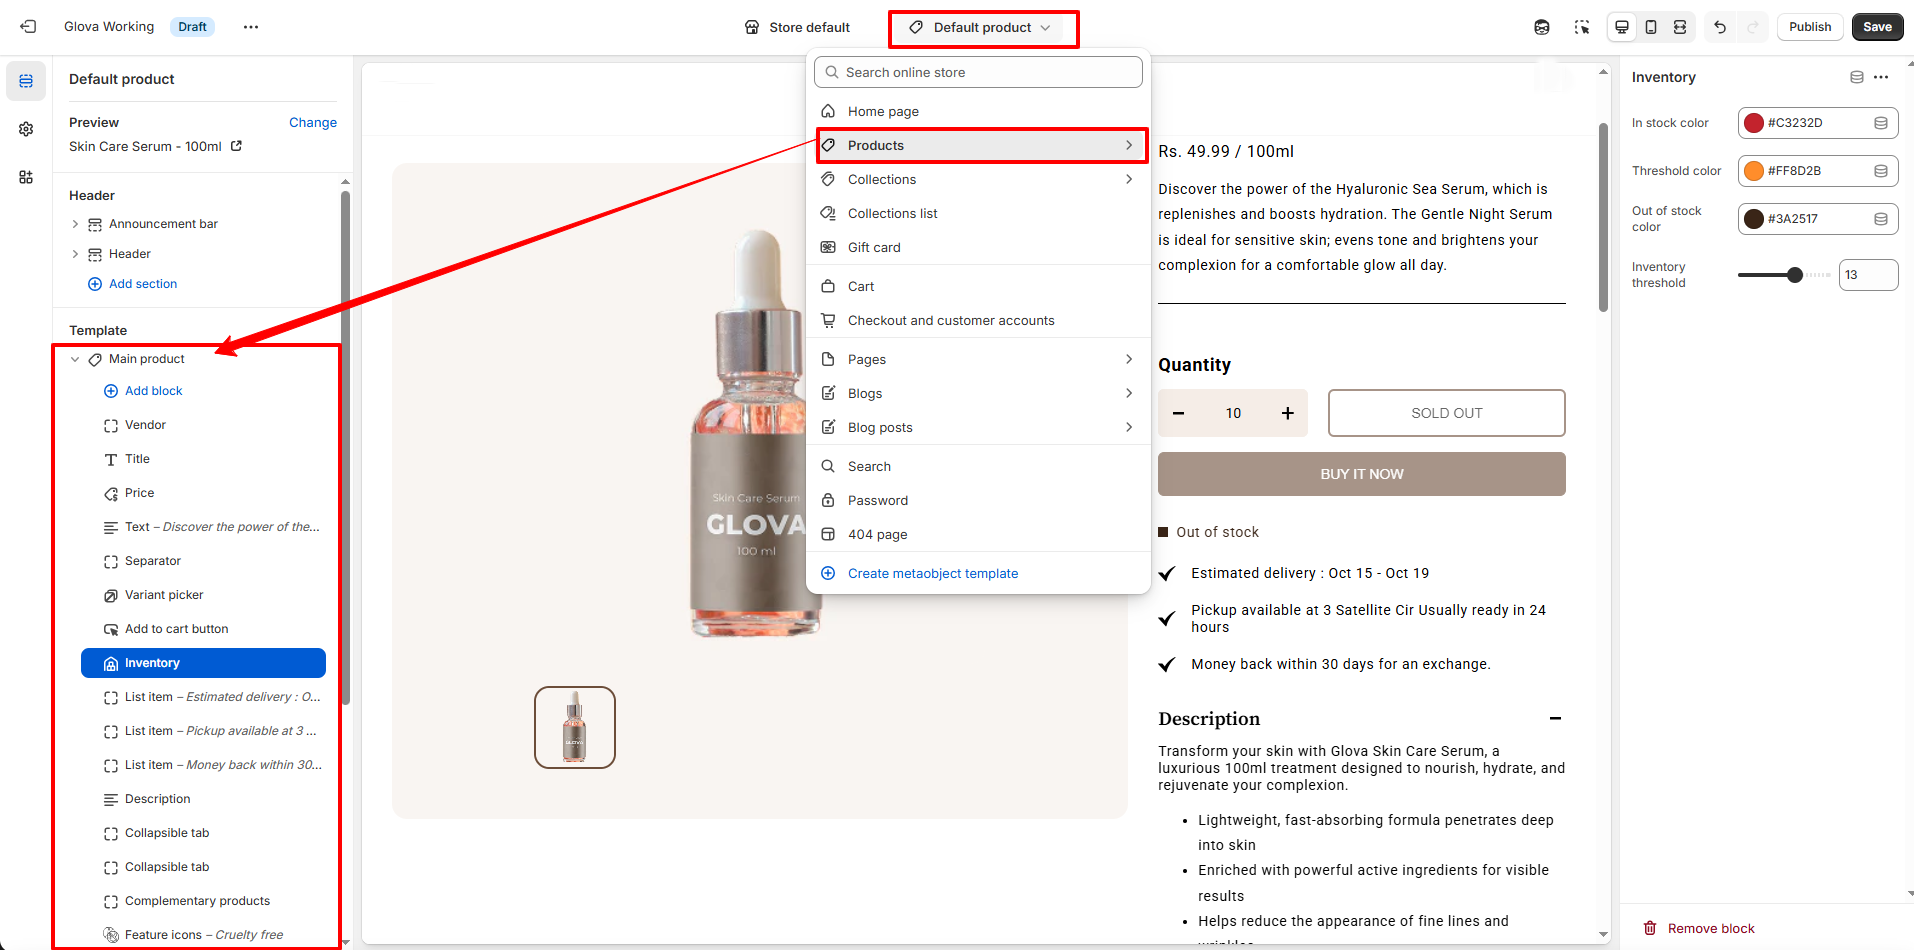Open previewed product via external link icon

coord(237,146)
